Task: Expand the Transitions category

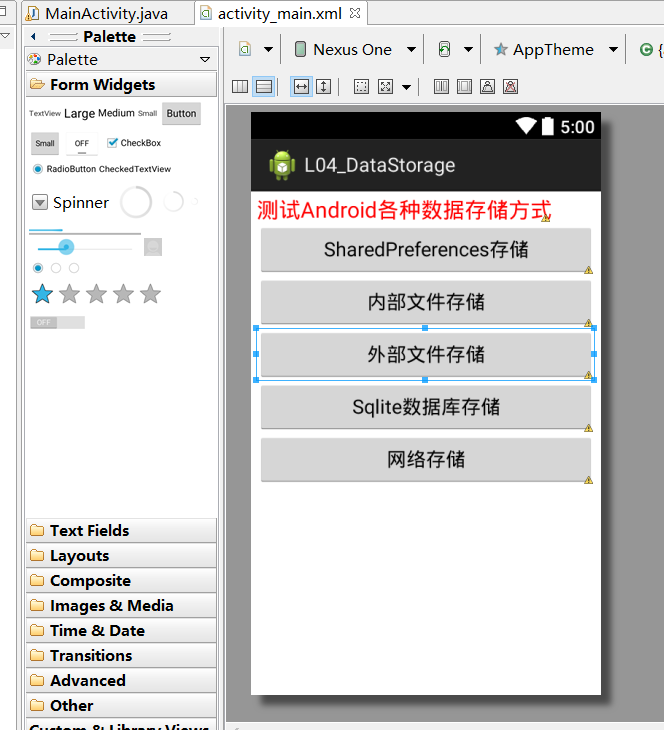Action: pyautogui.click(x=121, y=656)
